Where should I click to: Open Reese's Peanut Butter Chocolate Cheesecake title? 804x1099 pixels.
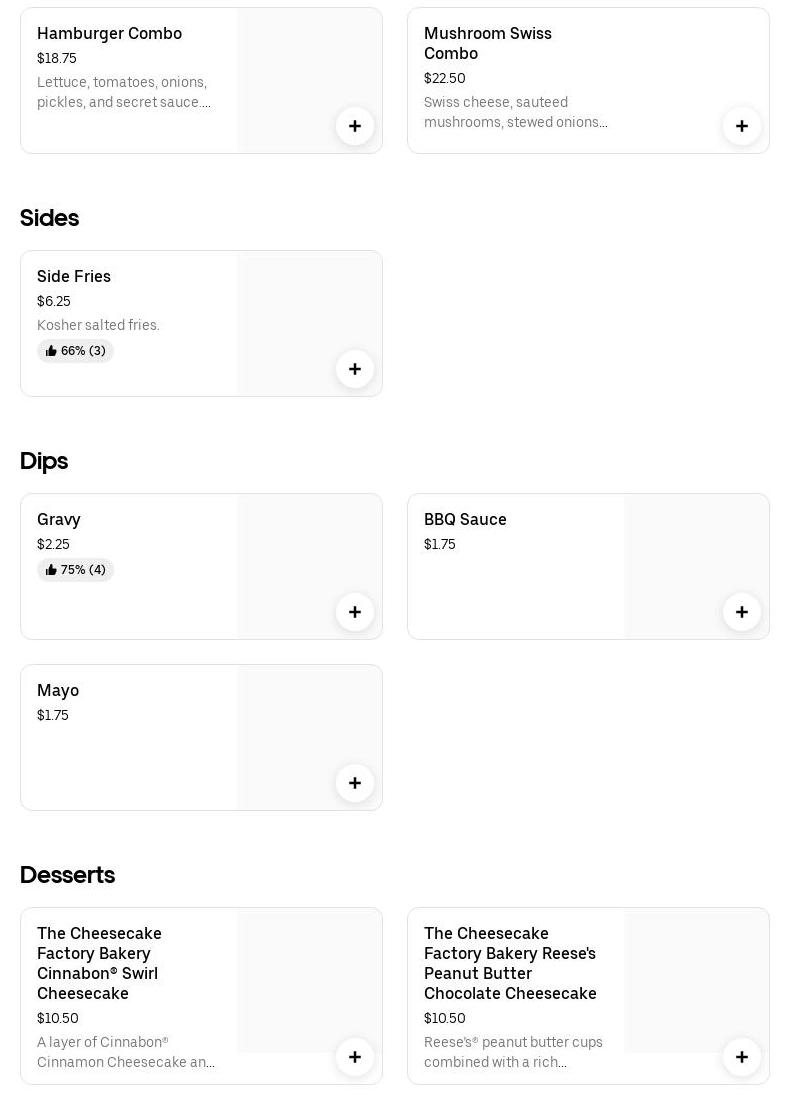(x=510, y=963)
